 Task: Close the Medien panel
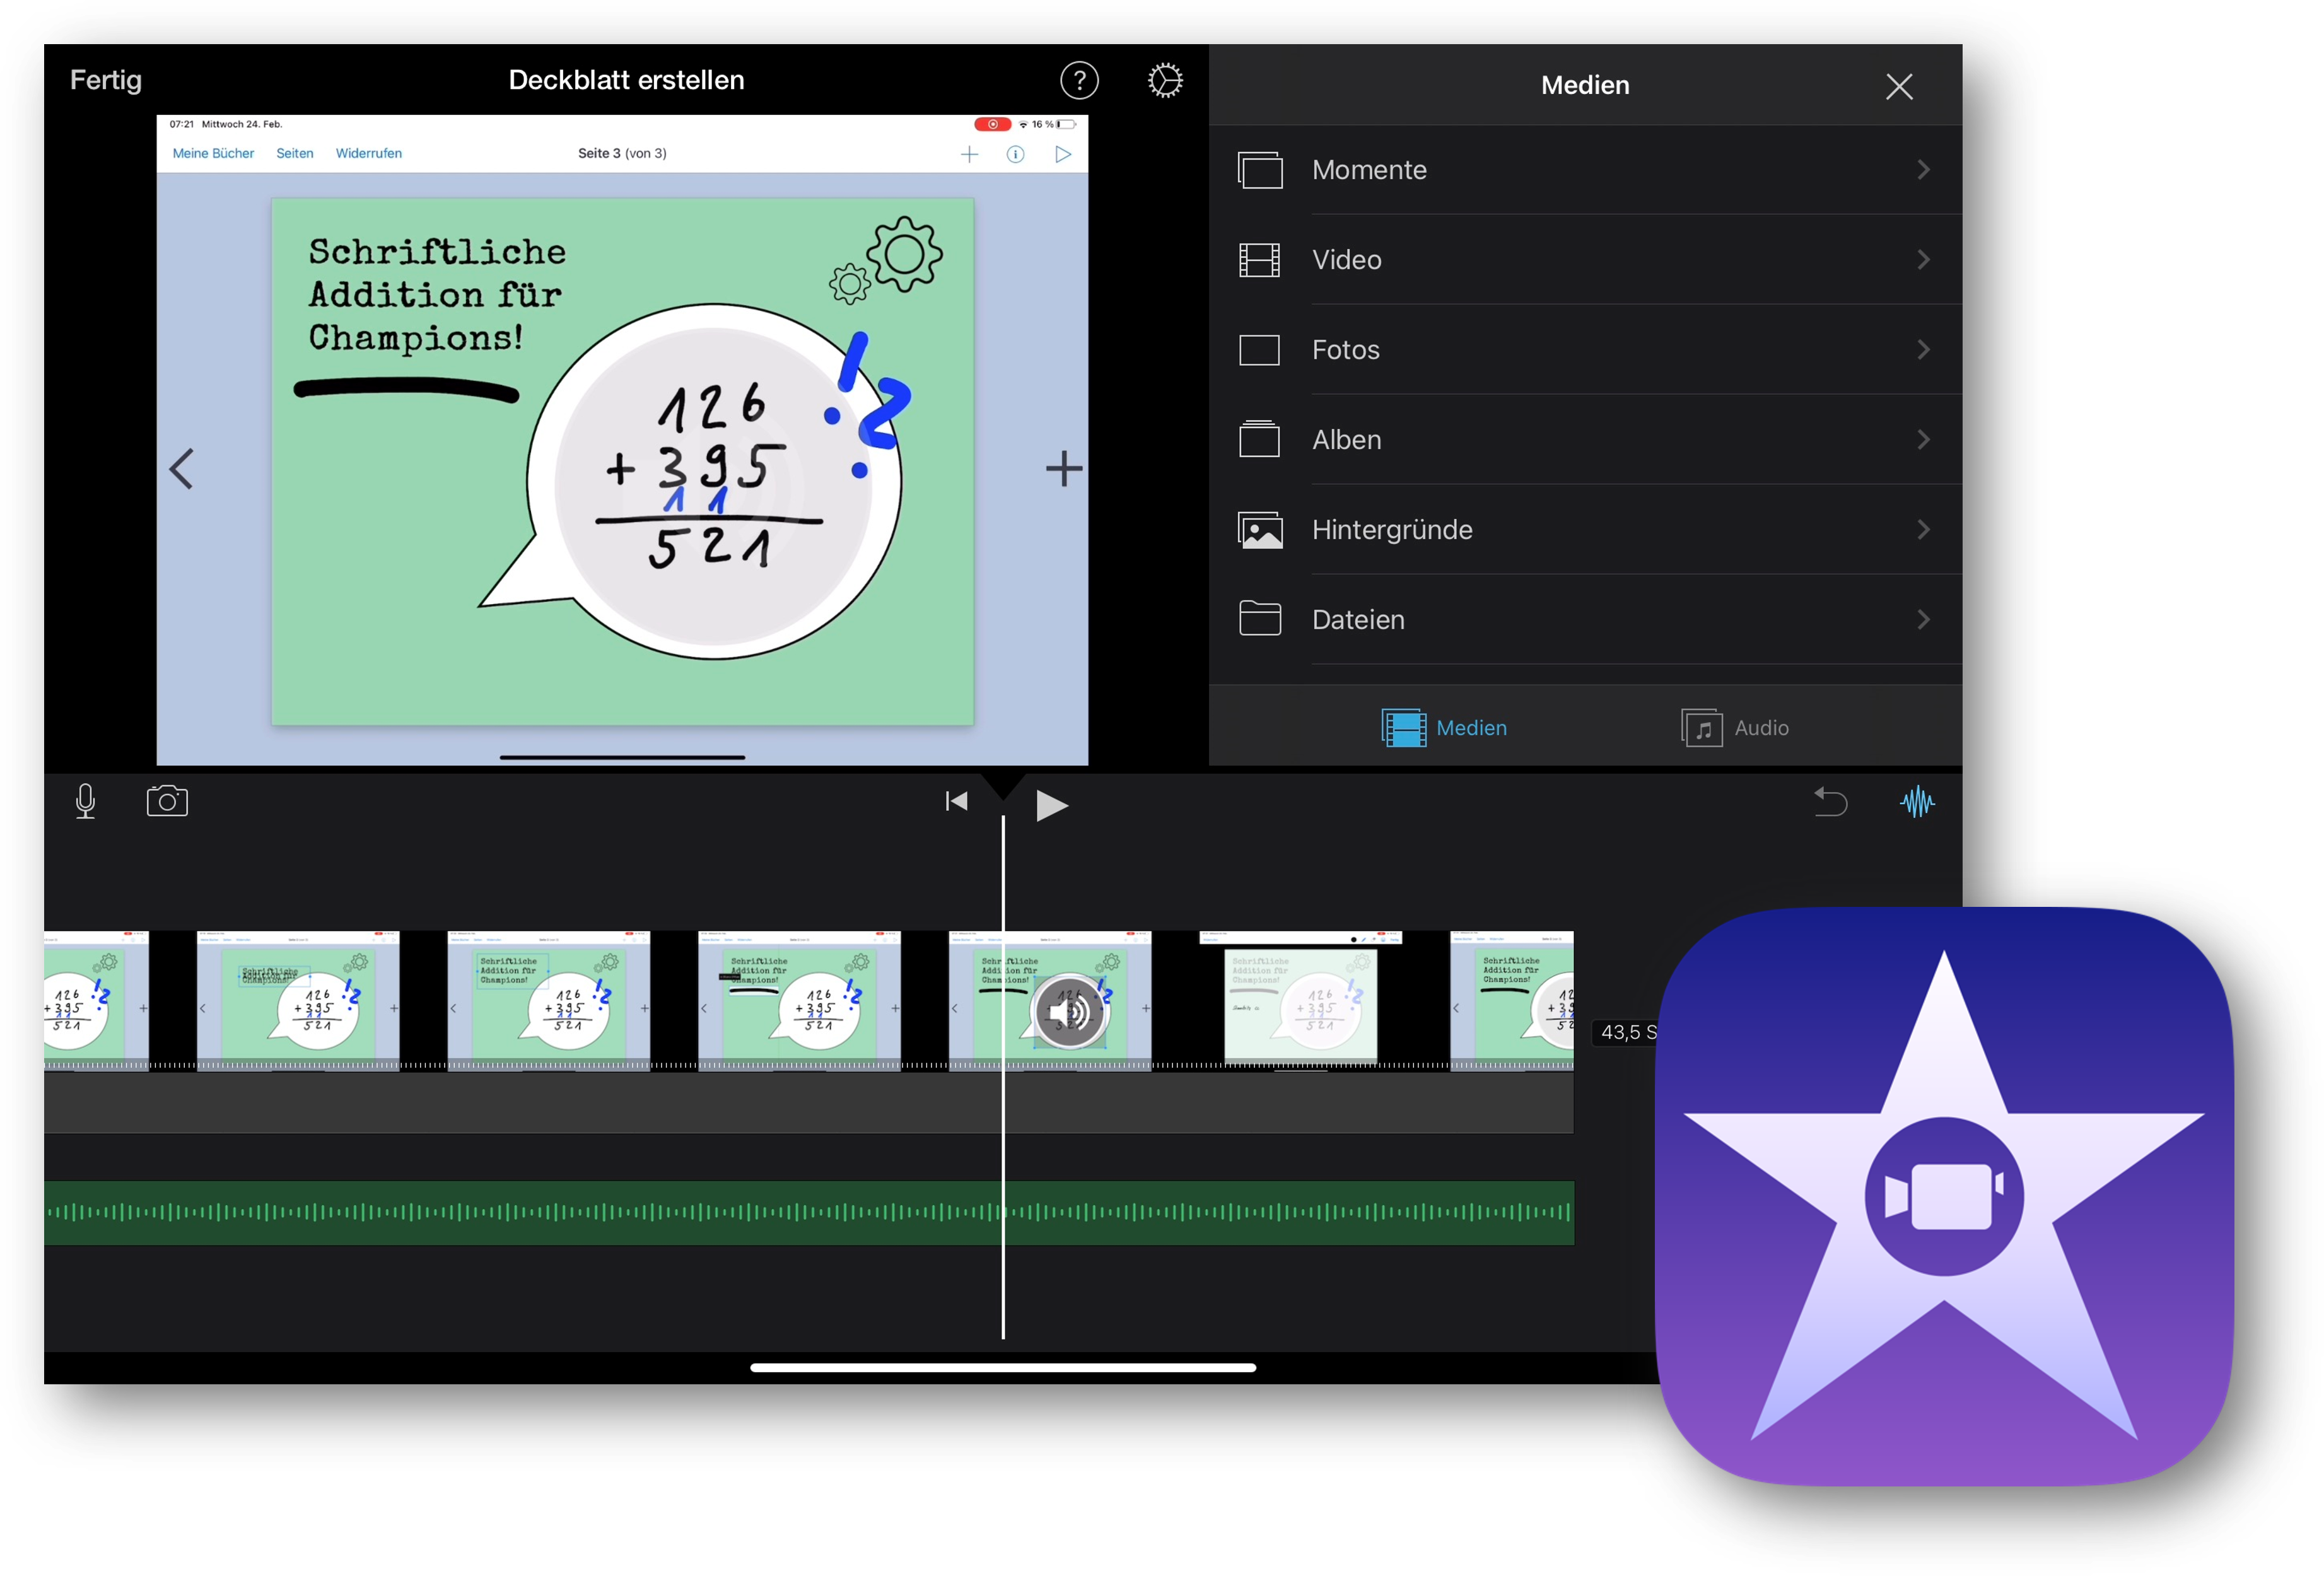1899,86
